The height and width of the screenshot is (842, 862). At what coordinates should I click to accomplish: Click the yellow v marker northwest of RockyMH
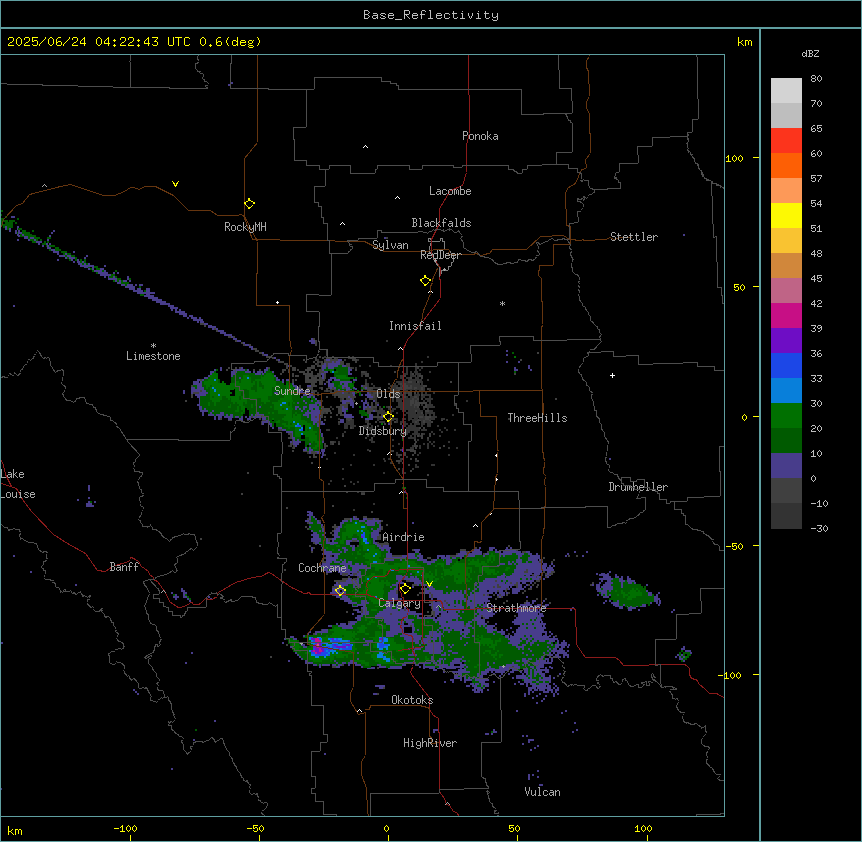[x=175, y=184]
